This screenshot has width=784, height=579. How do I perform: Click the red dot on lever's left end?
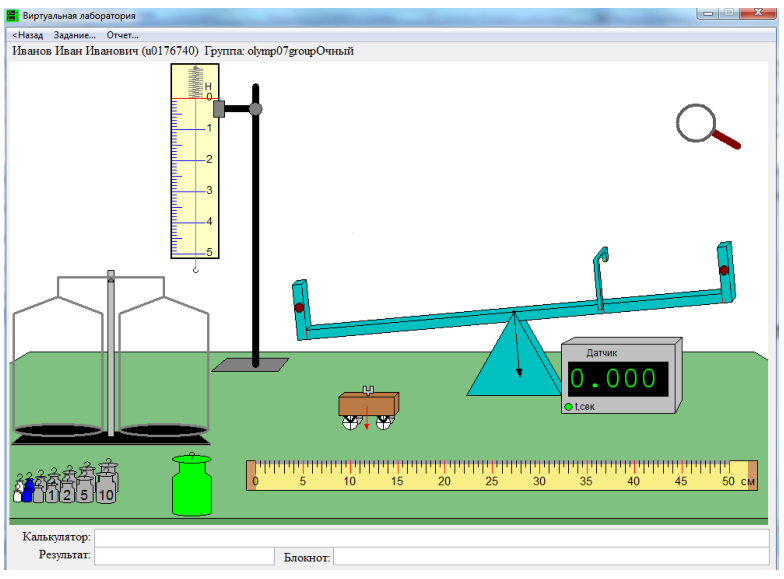point(299,308)
